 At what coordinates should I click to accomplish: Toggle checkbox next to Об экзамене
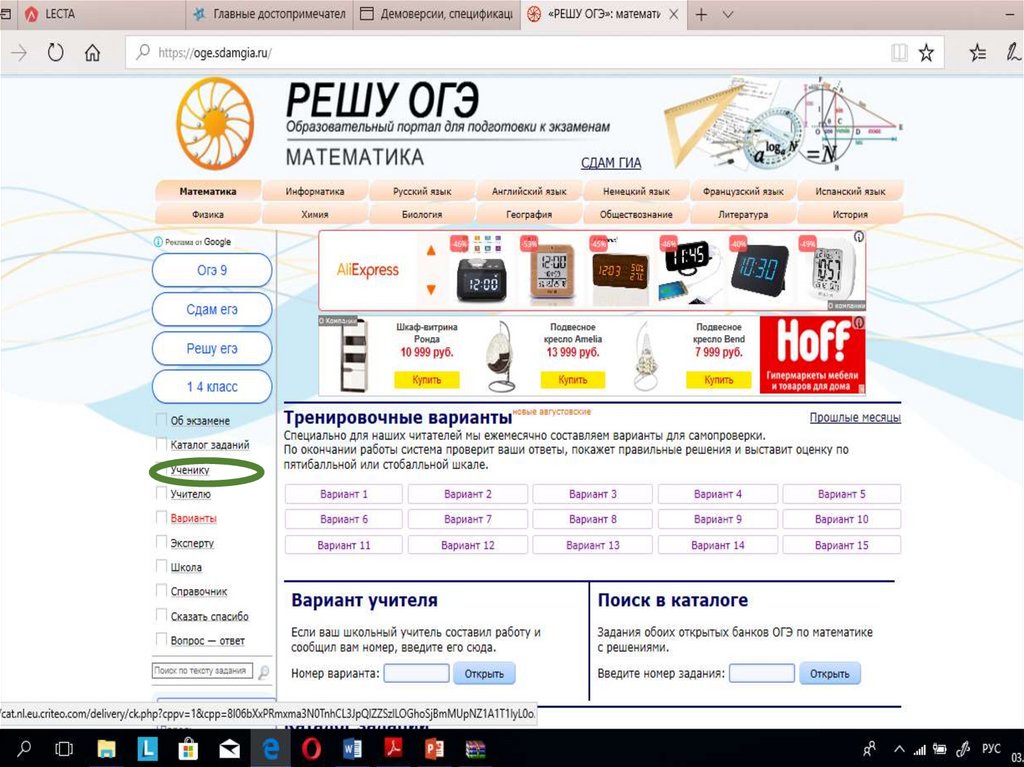pyautogui.click(x=161, y=419)
